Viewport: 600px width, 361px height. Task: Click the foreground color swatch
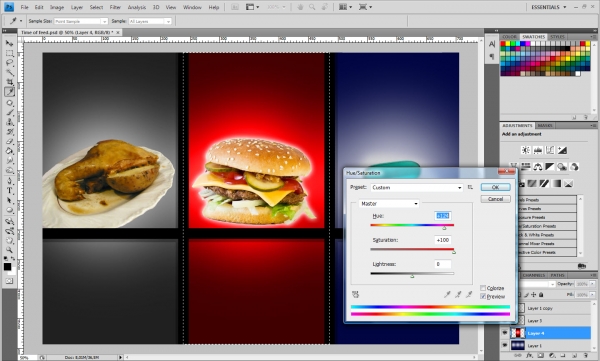(x=7, y=267)
